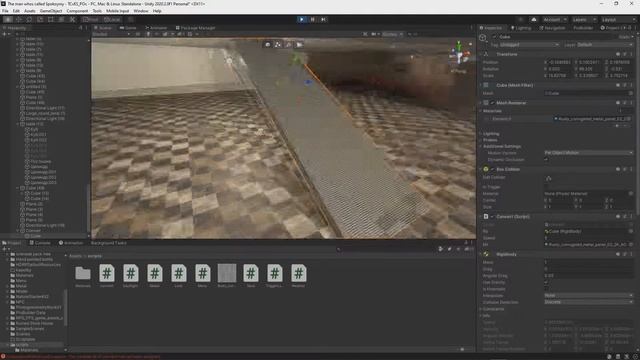Toggle the Mesh Renderer enabled checkbox
Image resolution: width=640 pixels, height=360 pixels.
[x=493, y=103]
